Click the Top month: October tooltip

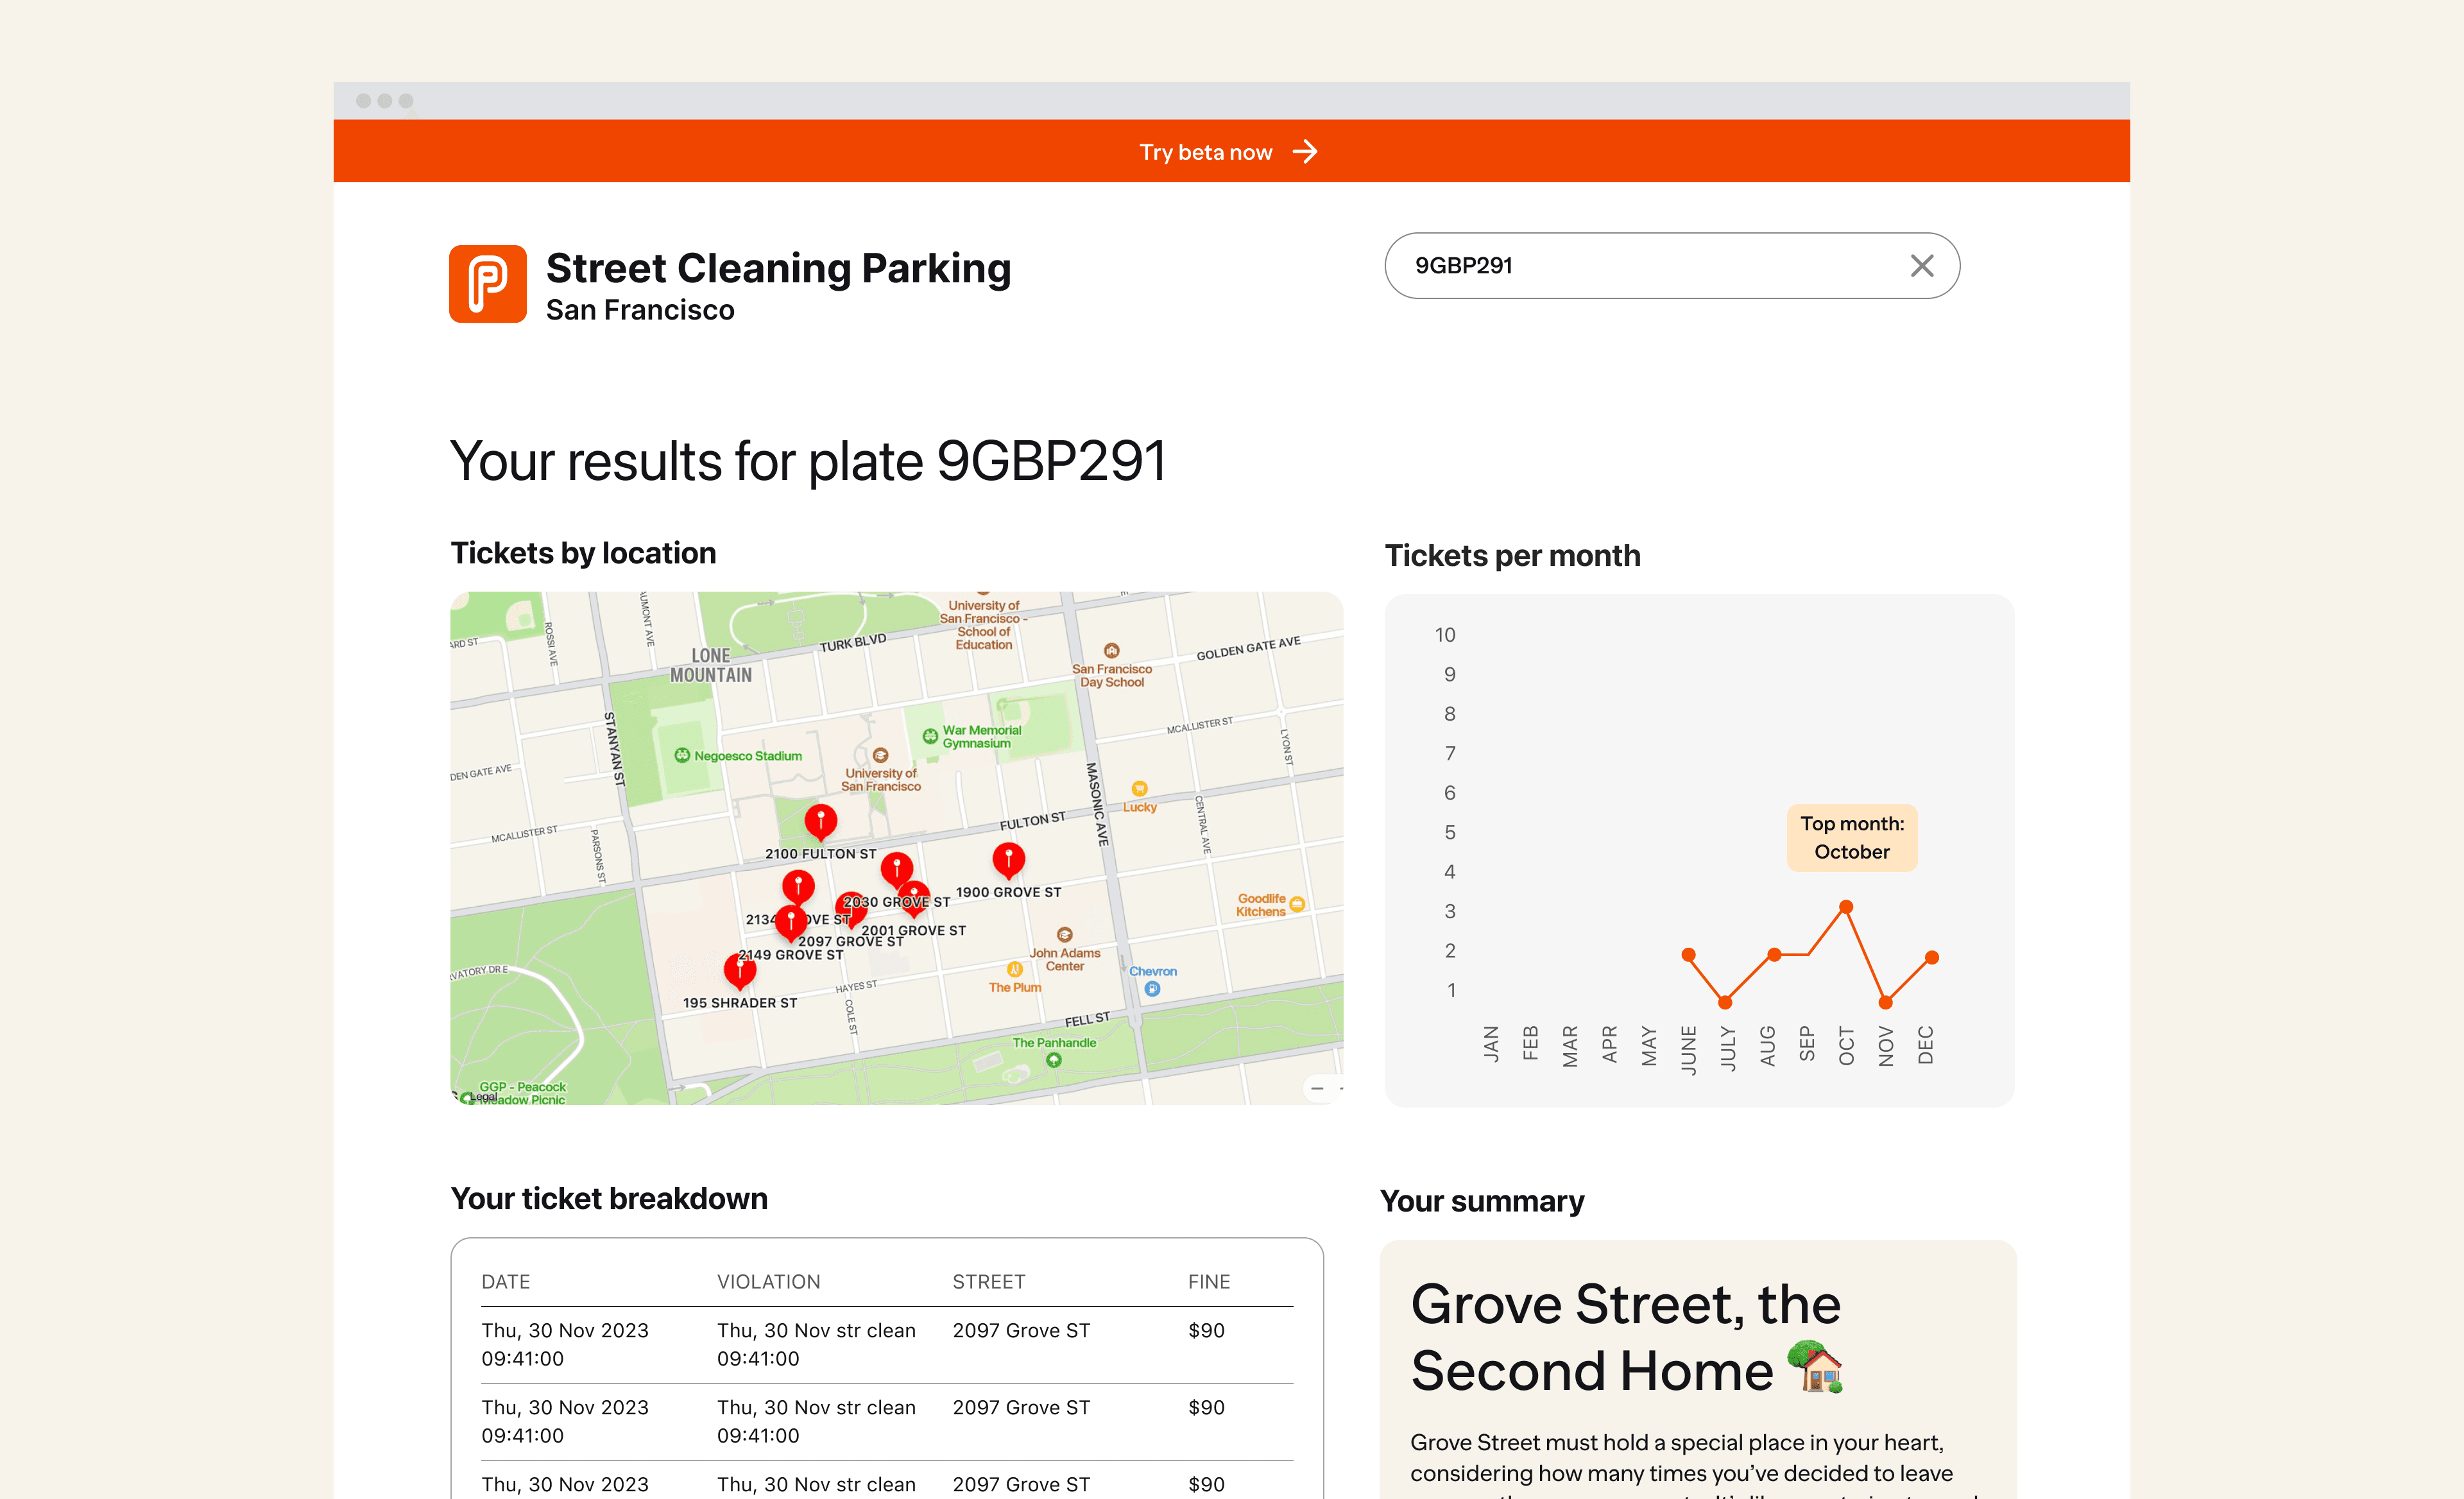pos(1852,837)
